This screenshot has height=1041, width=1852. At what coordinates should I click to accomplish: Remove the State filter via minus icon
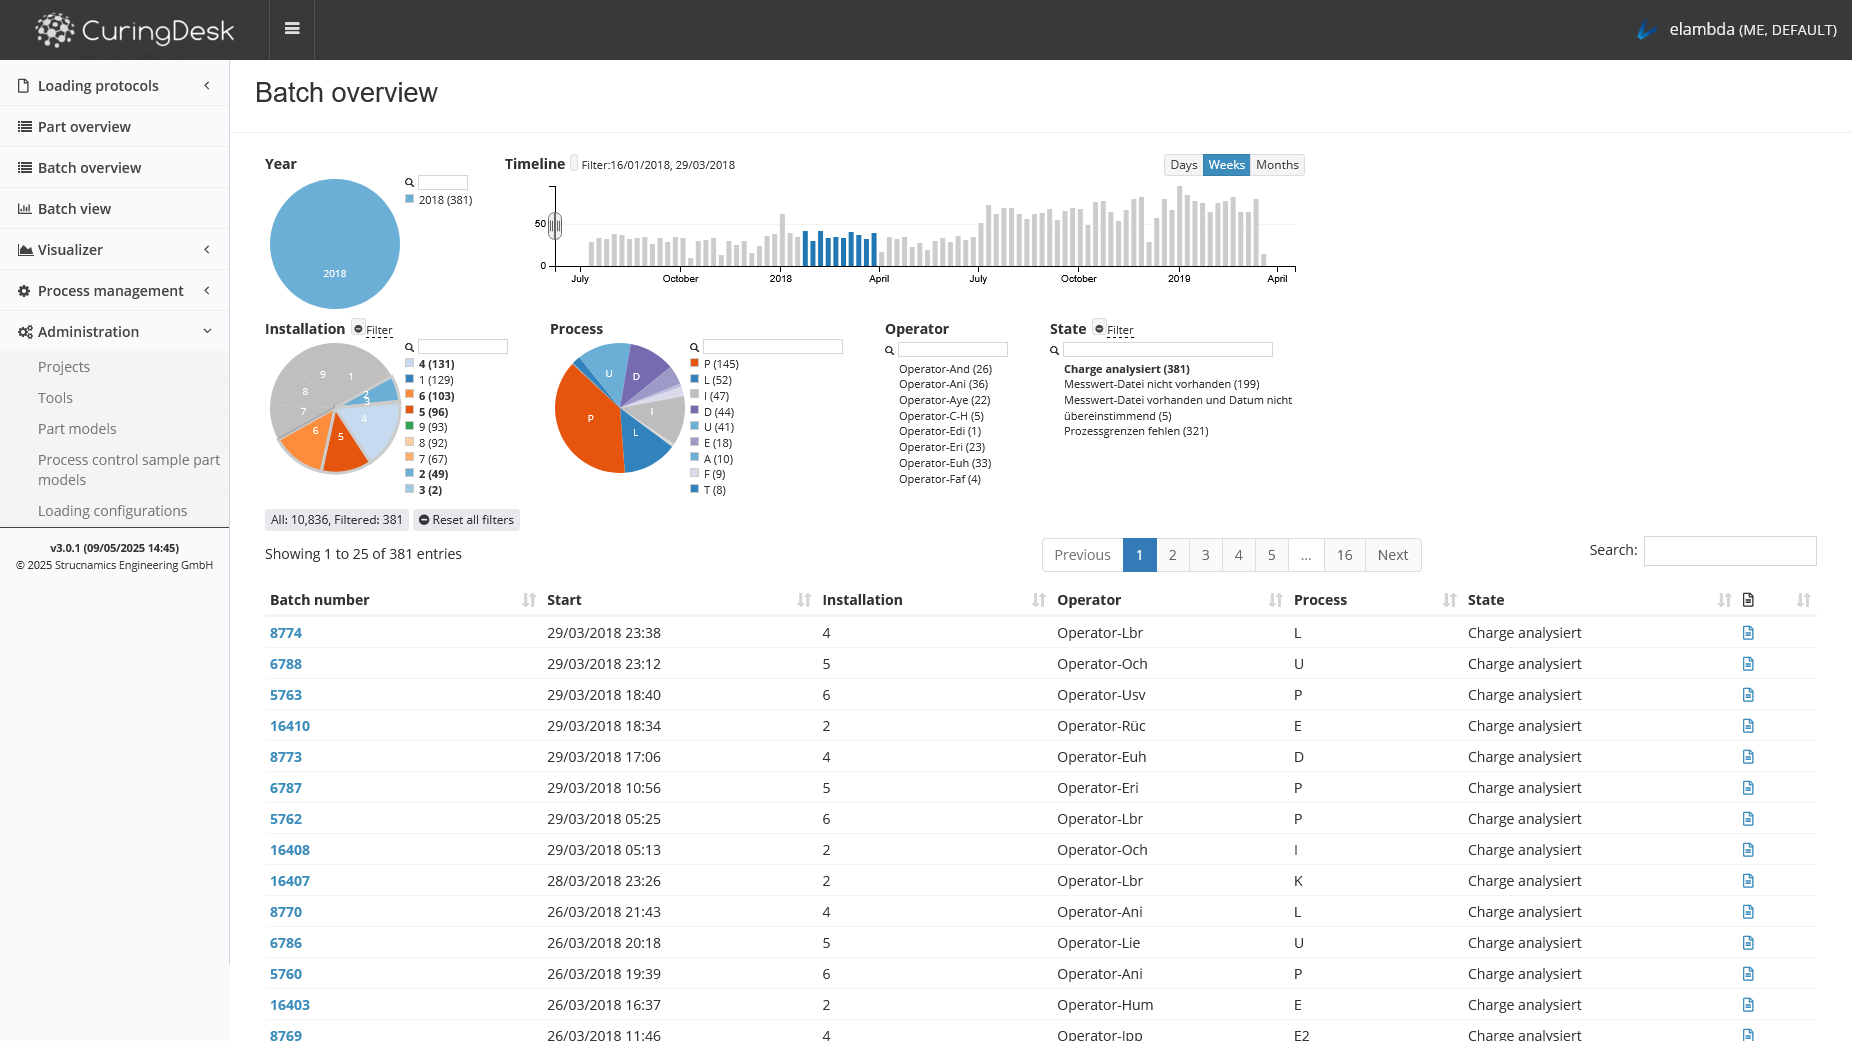click(1099, 329)
